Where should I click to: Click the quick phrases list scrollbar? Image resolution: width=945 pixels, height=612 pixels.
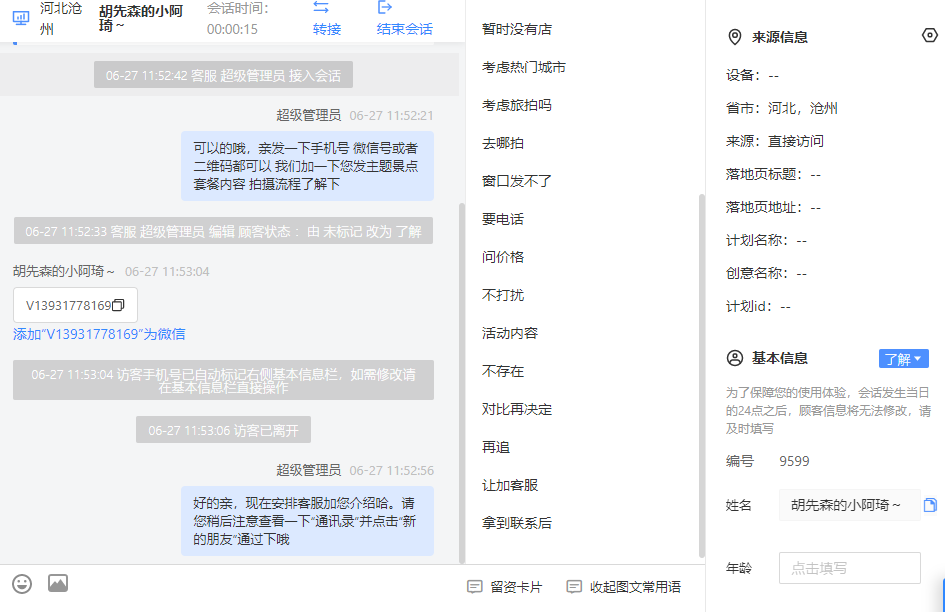click(x=702, y=375)
